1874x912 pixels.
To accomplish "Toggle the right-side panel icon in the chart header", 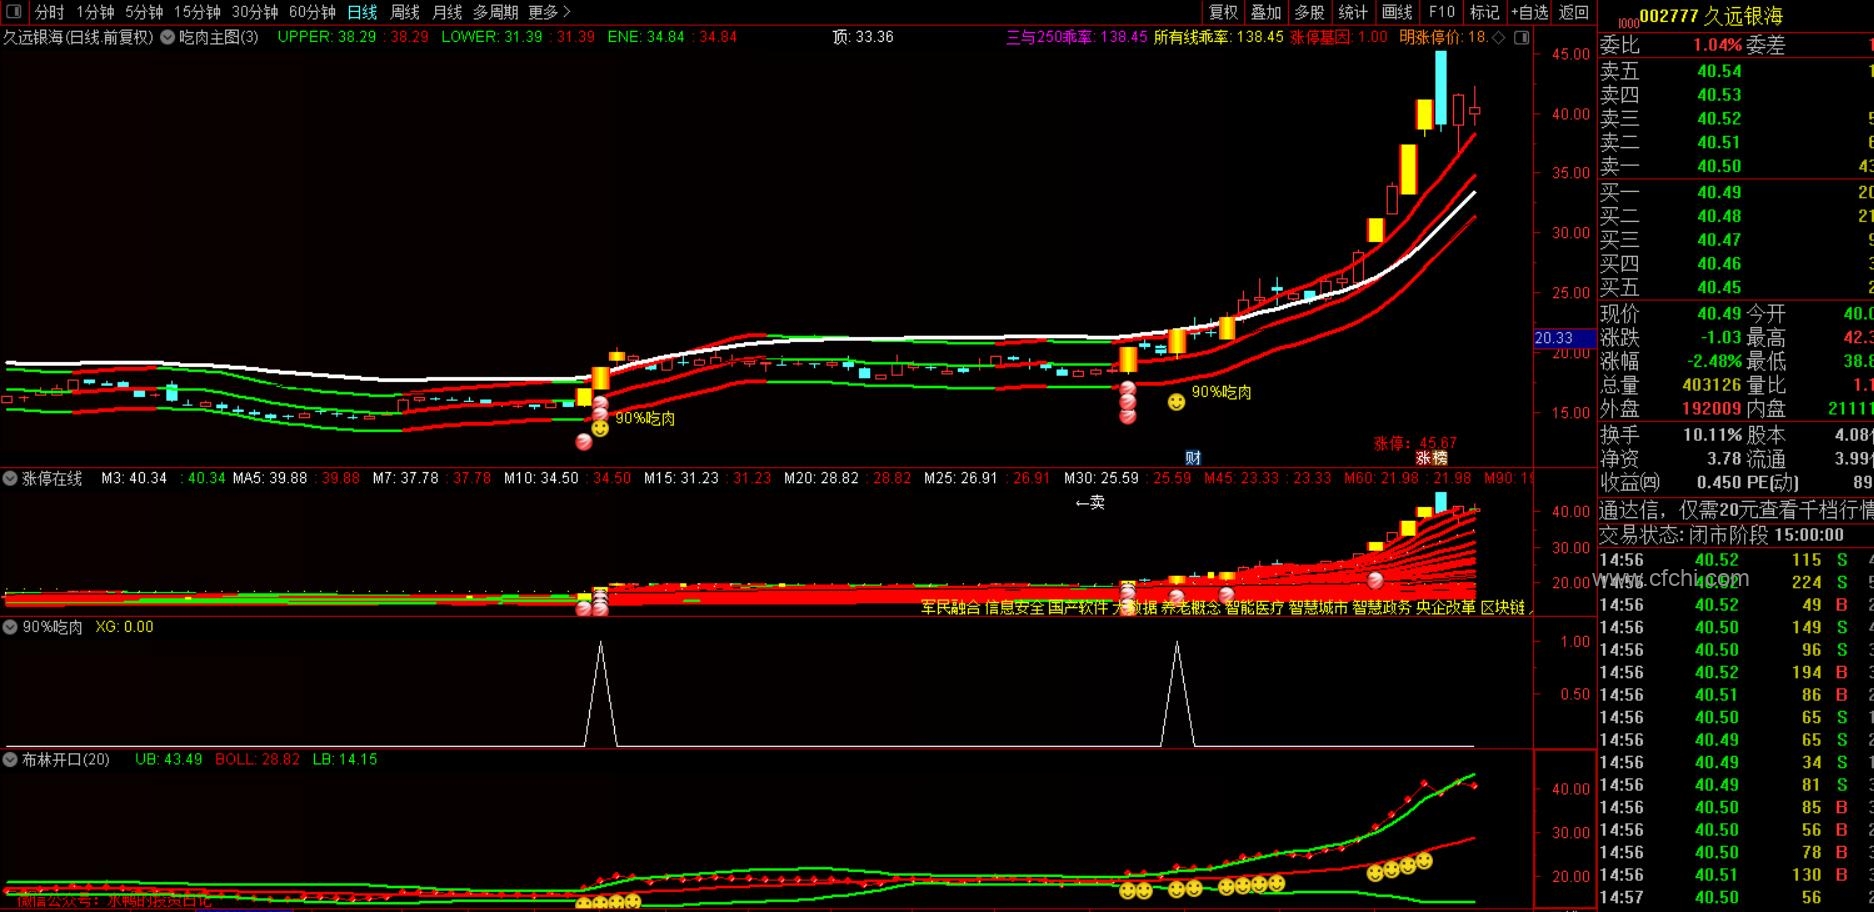I will pos(1522,38).
